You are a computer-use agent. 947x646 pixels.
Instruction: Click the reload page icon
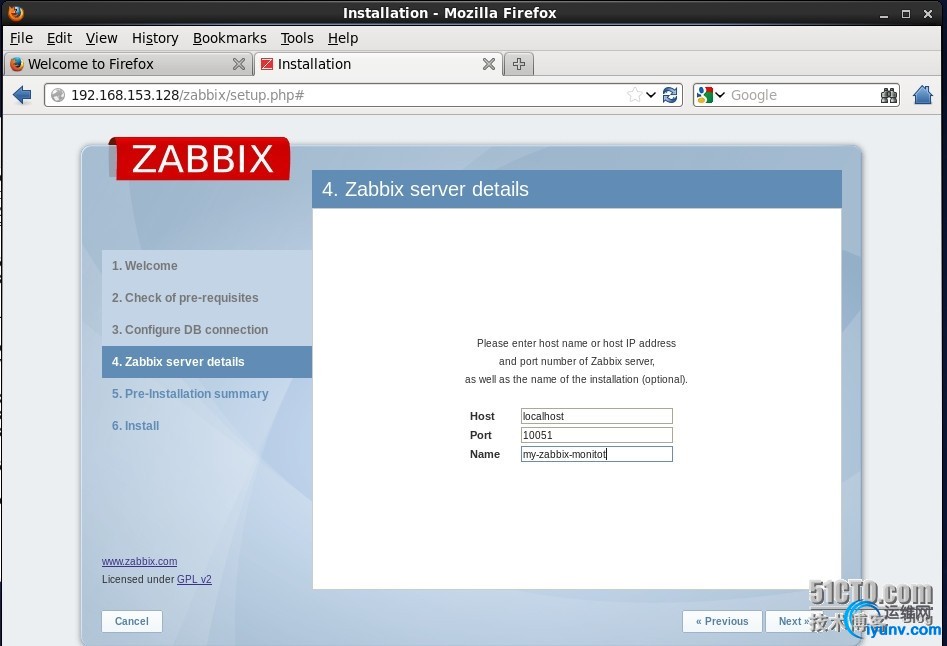pyautogui.click(x=670, y=95)
